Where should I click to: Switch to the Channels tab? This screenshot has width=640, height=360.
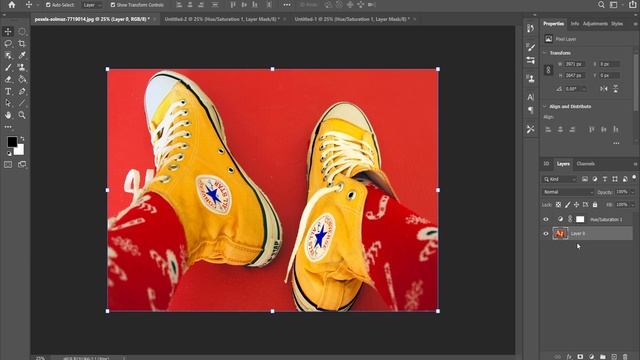pos(586,164)
